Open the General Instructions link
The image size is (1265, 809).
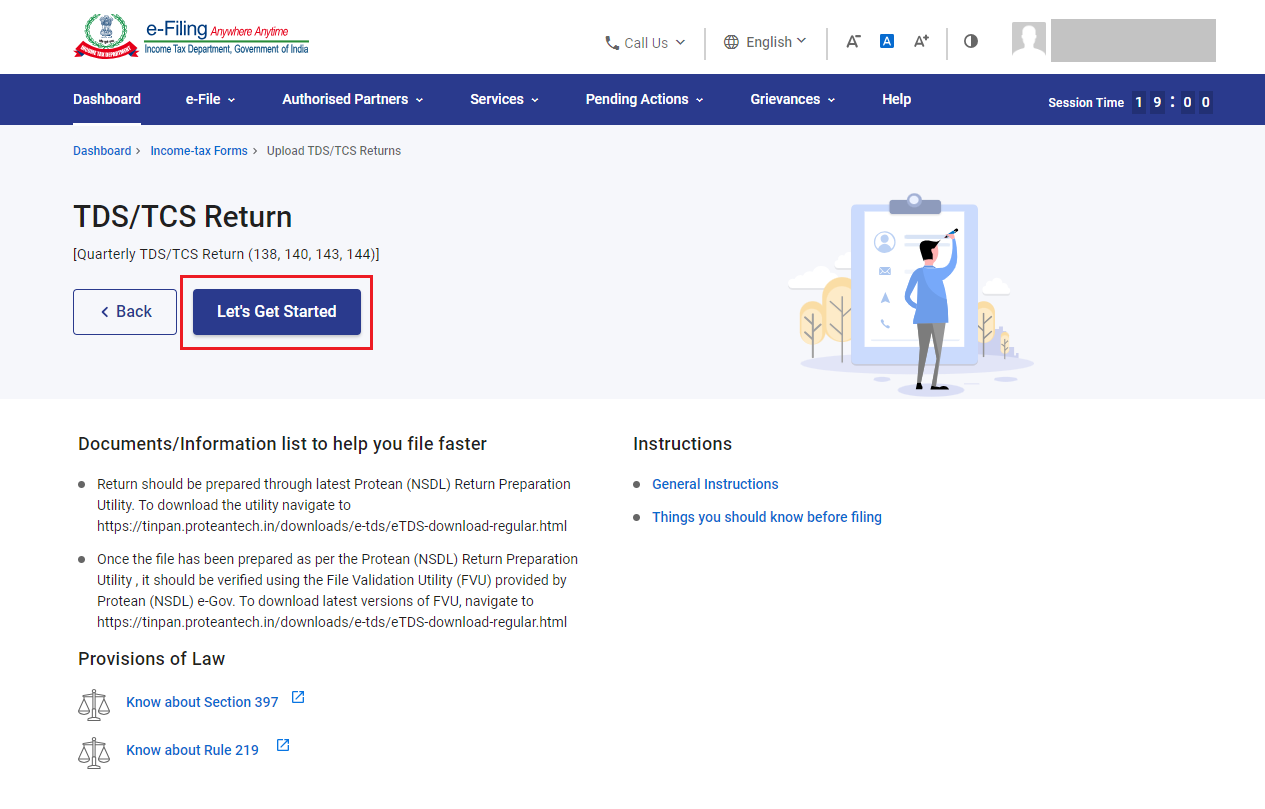click(715, 484)
